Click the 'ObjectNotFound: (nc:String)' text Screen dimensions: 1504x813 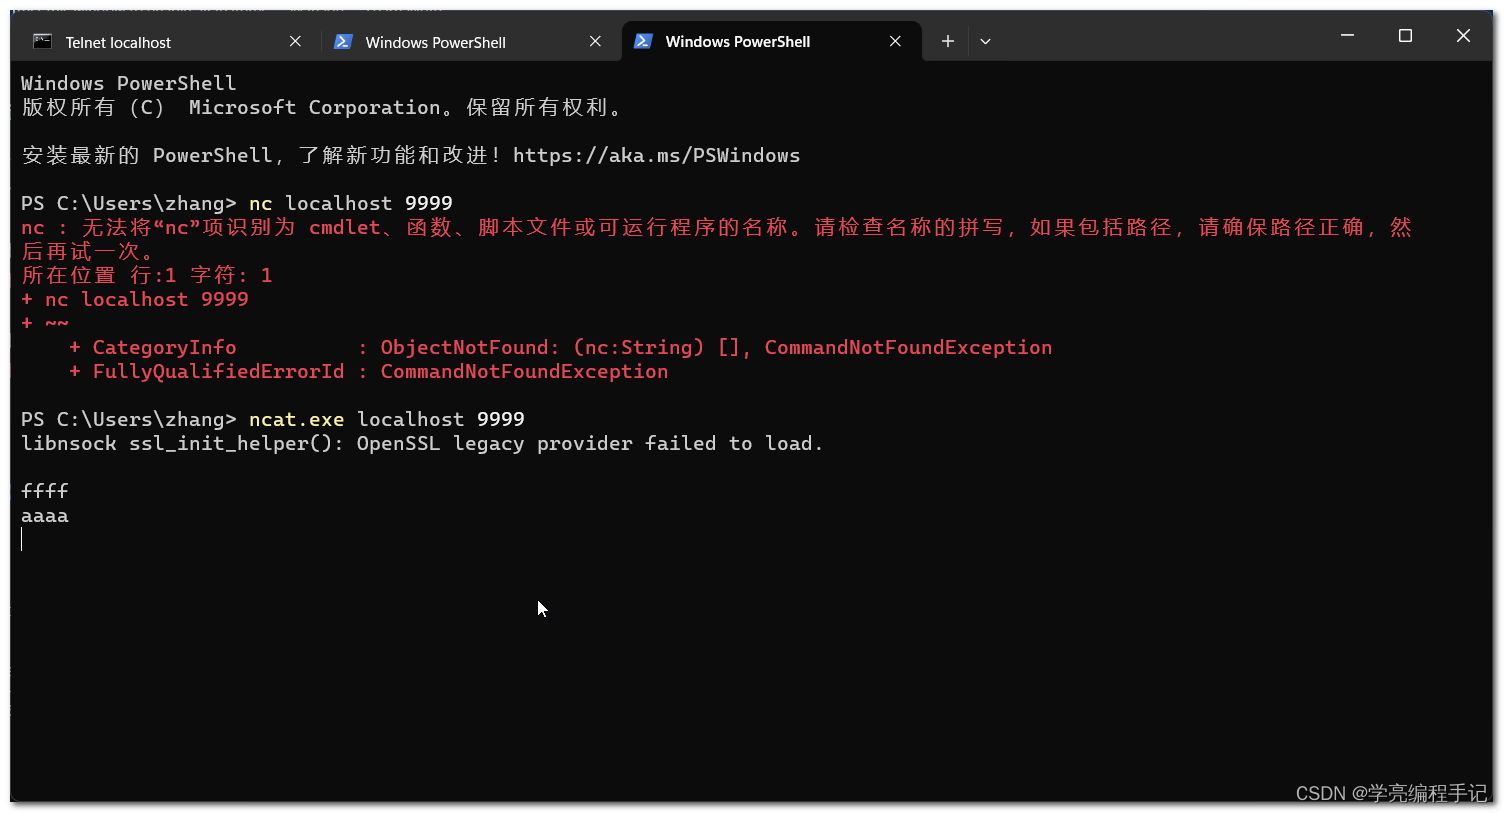(x=543, y=347)
